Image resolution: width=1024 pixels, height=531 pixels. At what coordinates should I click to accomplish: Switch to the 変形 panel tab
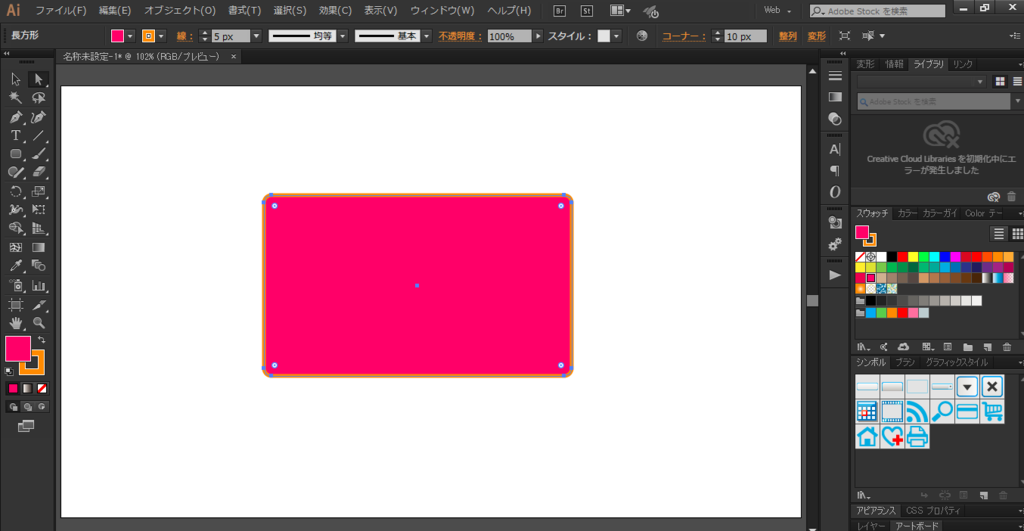tap(865, 64)
